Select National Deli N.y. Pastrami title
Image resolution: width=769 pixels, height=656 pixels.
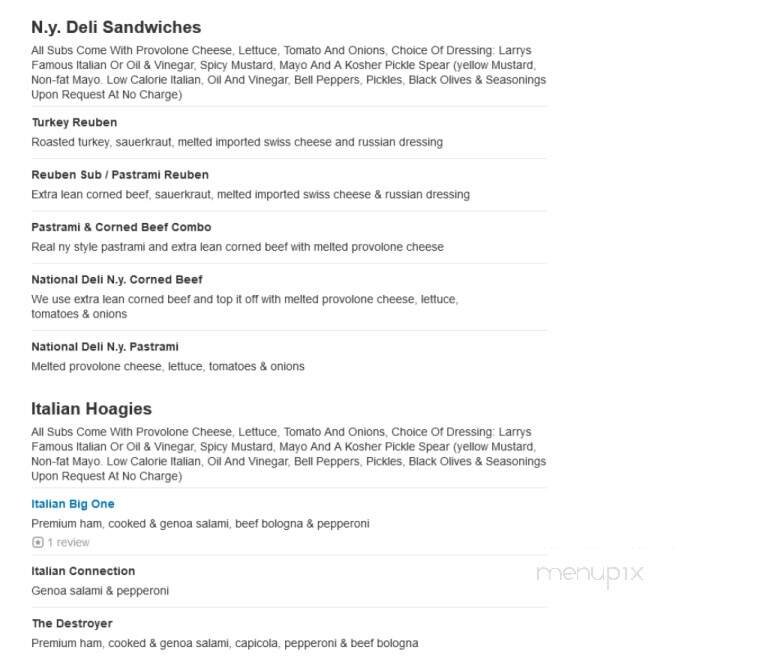point(105,347)
